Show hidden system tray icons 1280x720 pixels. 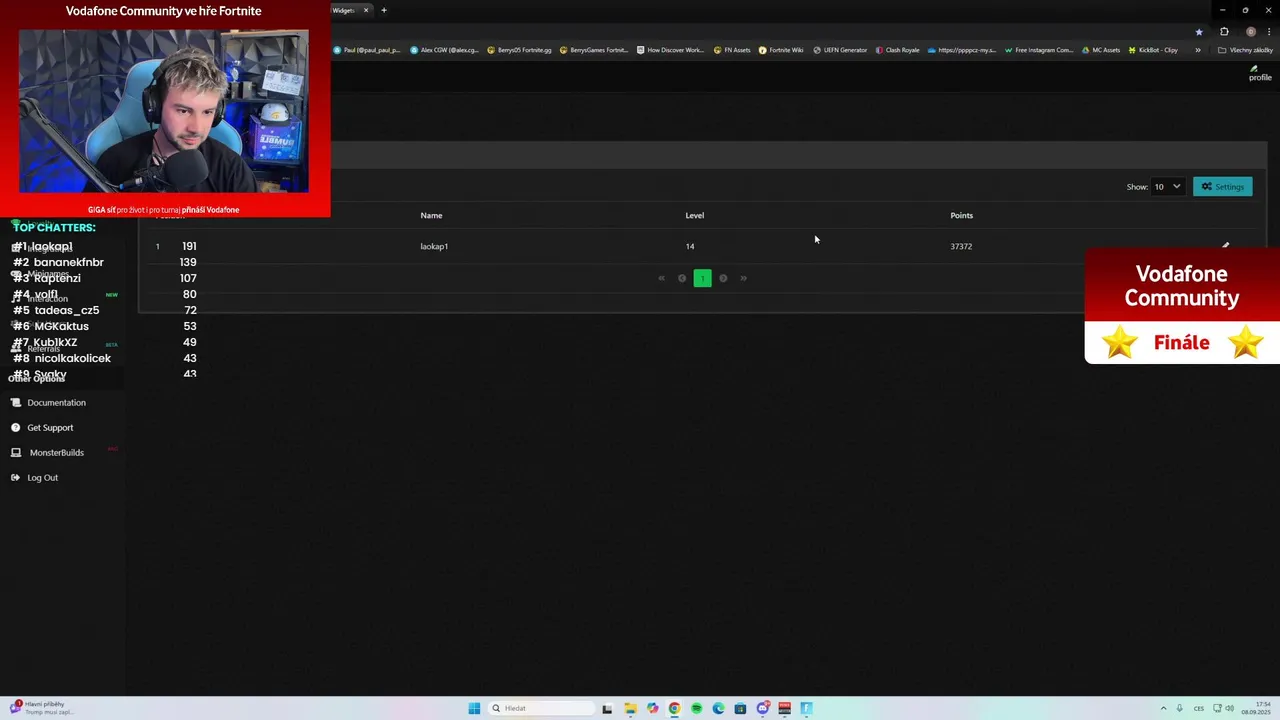[1163, 708]
